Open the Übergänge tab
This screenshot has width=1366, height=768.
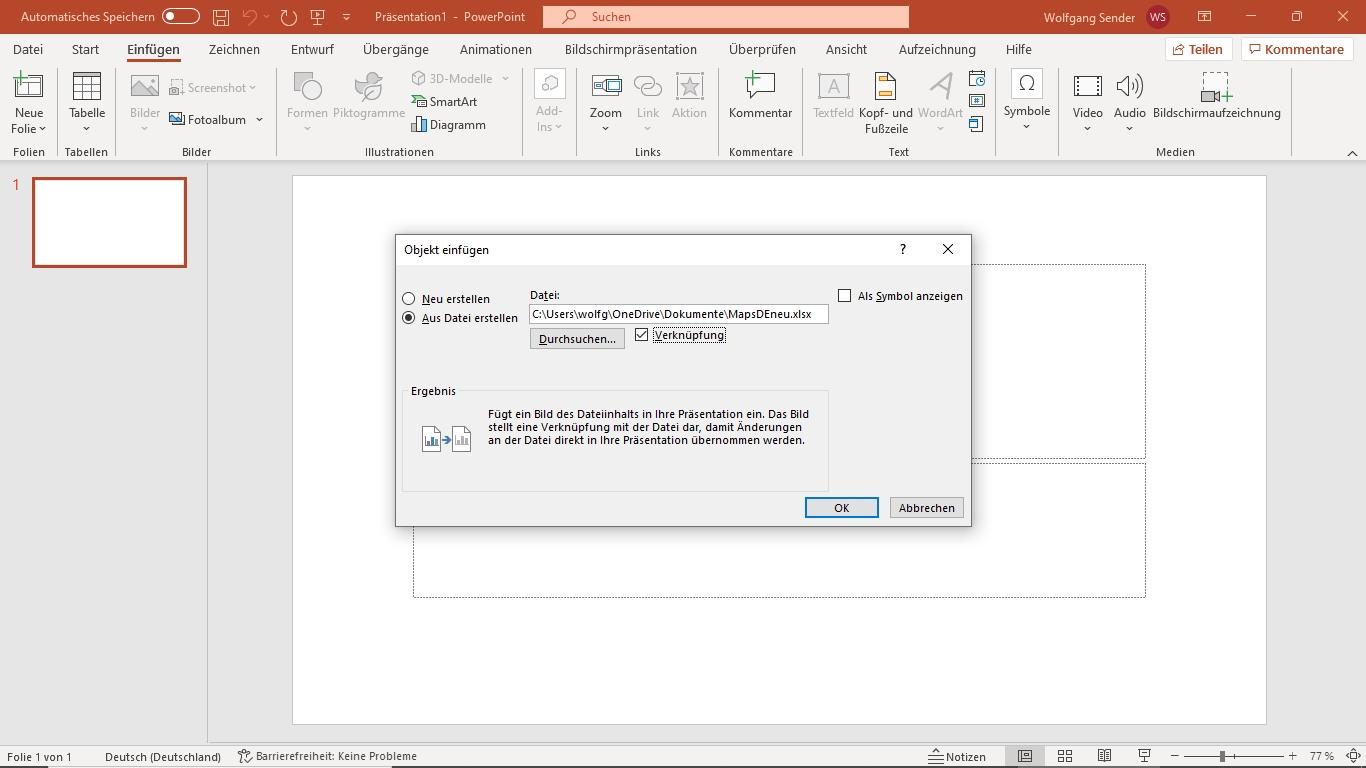[x=396, y=49]
